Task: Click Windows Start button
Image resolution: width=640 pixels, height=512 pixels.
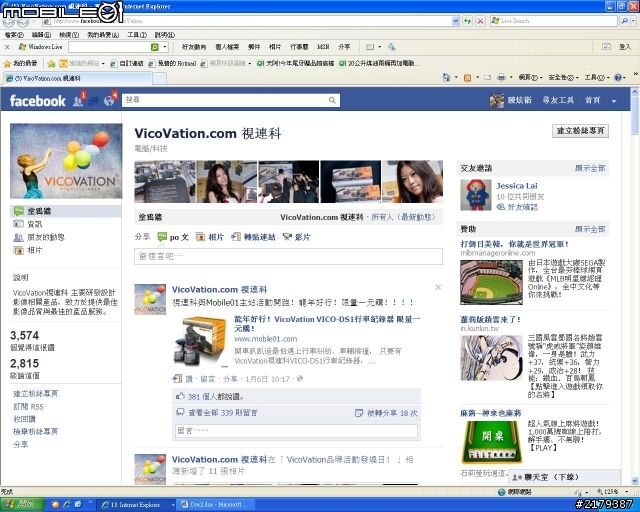Action: coord(22,505)
